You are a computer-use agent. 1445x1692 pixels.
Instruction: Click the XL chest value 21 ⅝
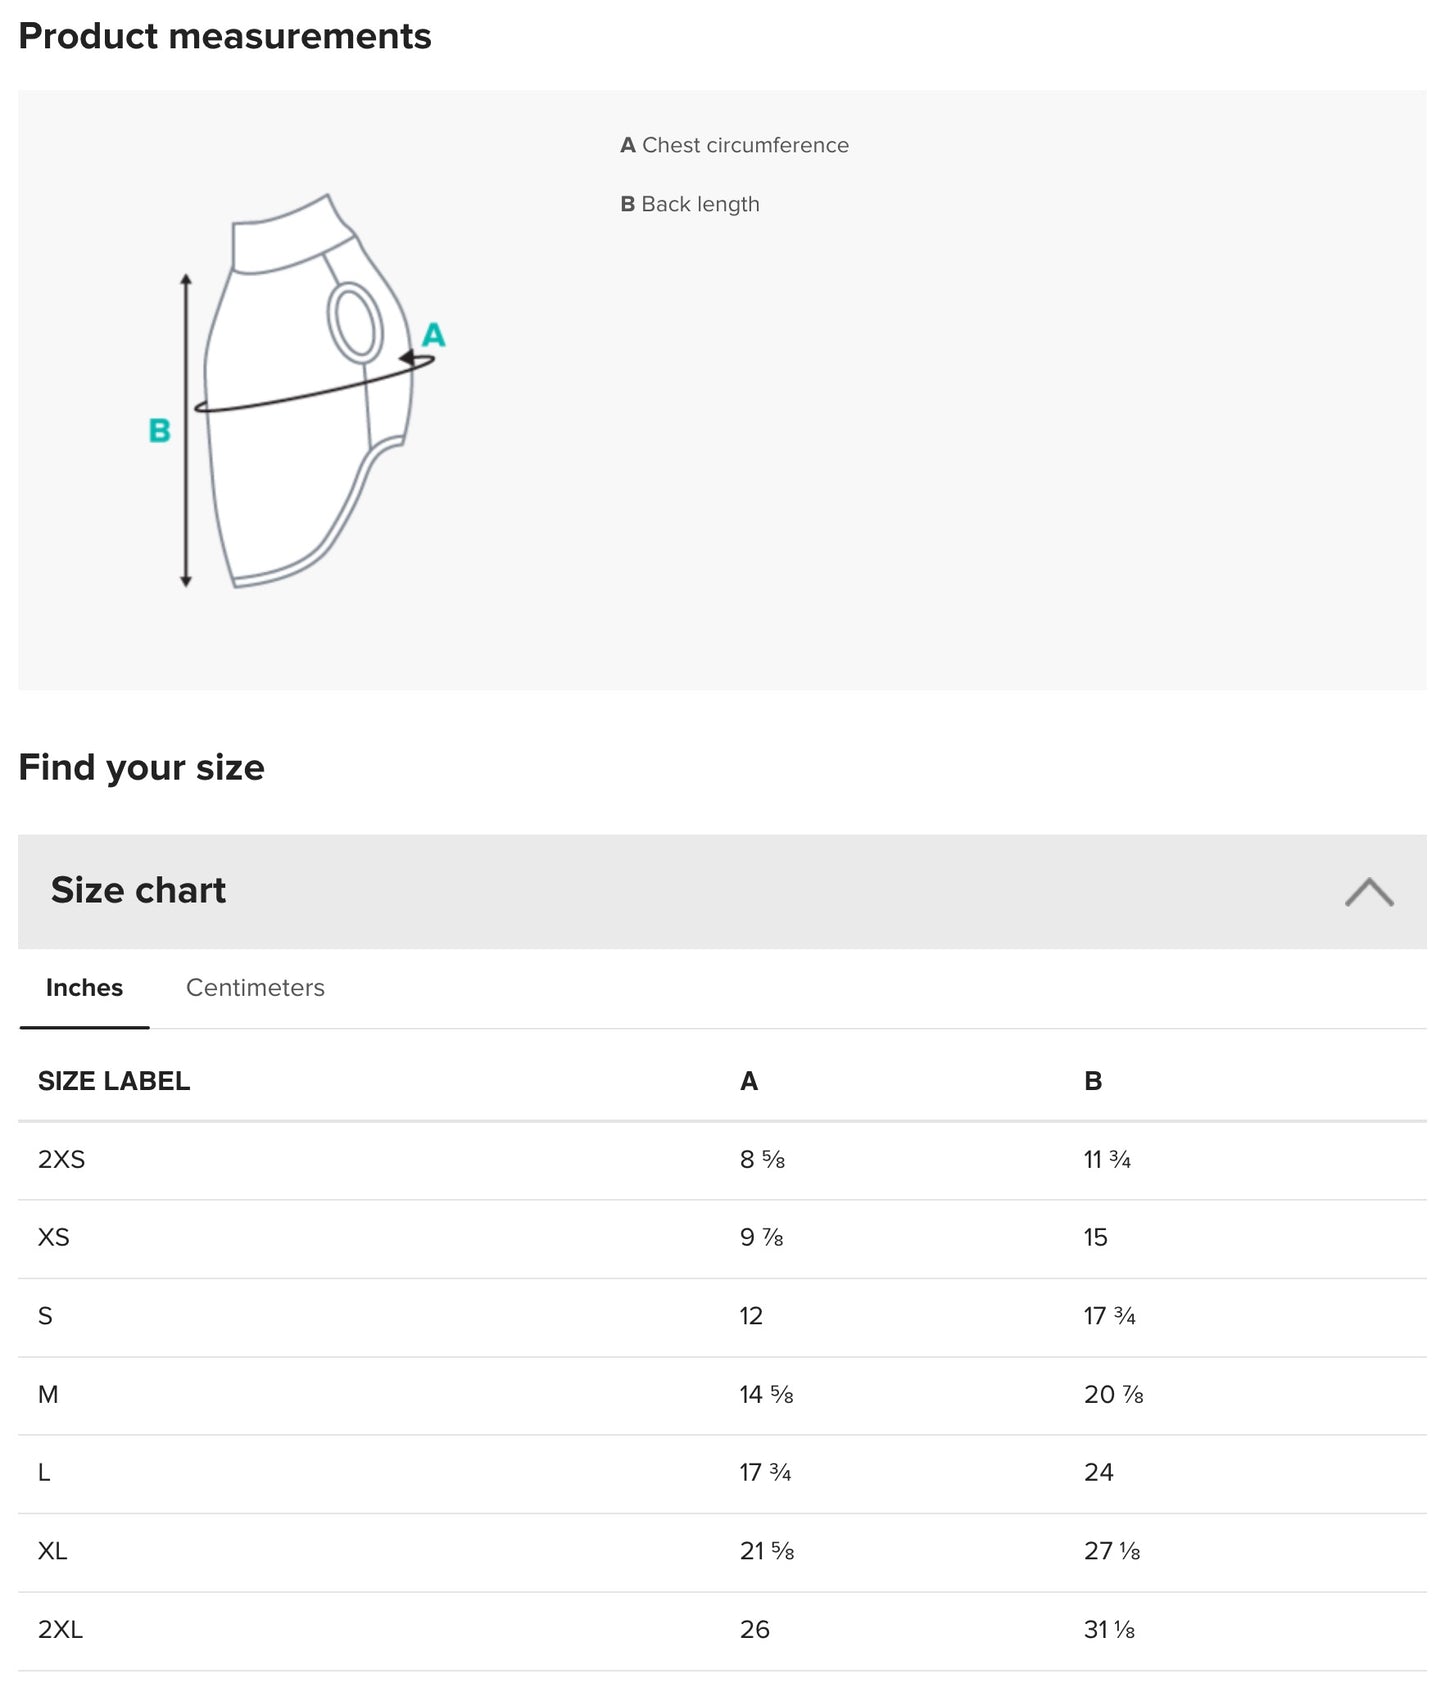click(x=767, y=1551)
